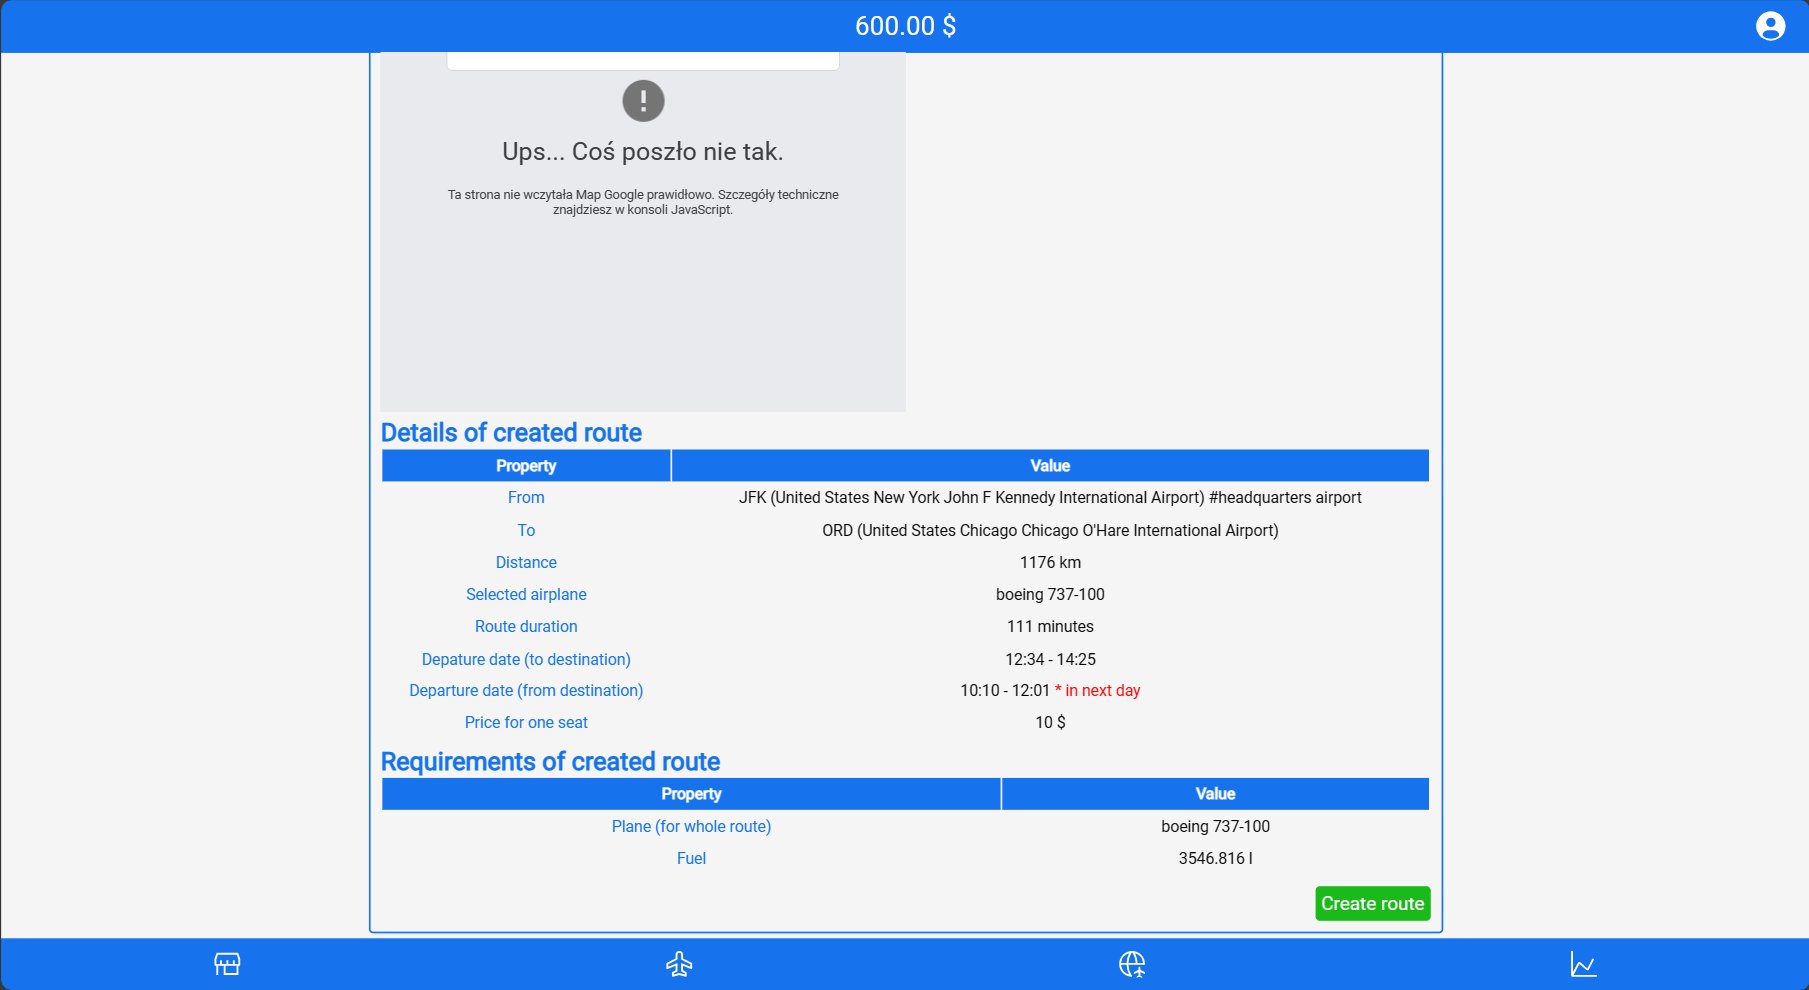The image size is (1809, 990).
Task: Click the 'Requirements of created route' heading
Action: click(x=550, y=762)
